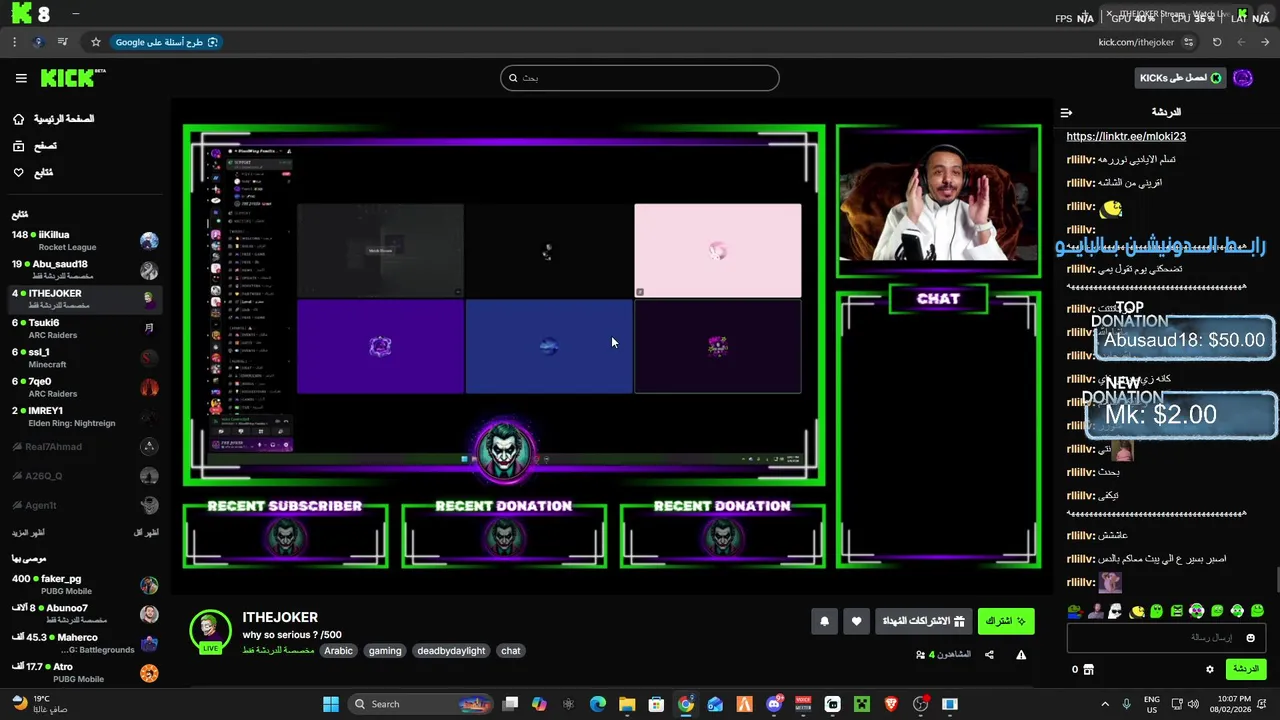Click the chat tag chip
The height and width of the screenshot is (720, 1280).
(511, 651)
